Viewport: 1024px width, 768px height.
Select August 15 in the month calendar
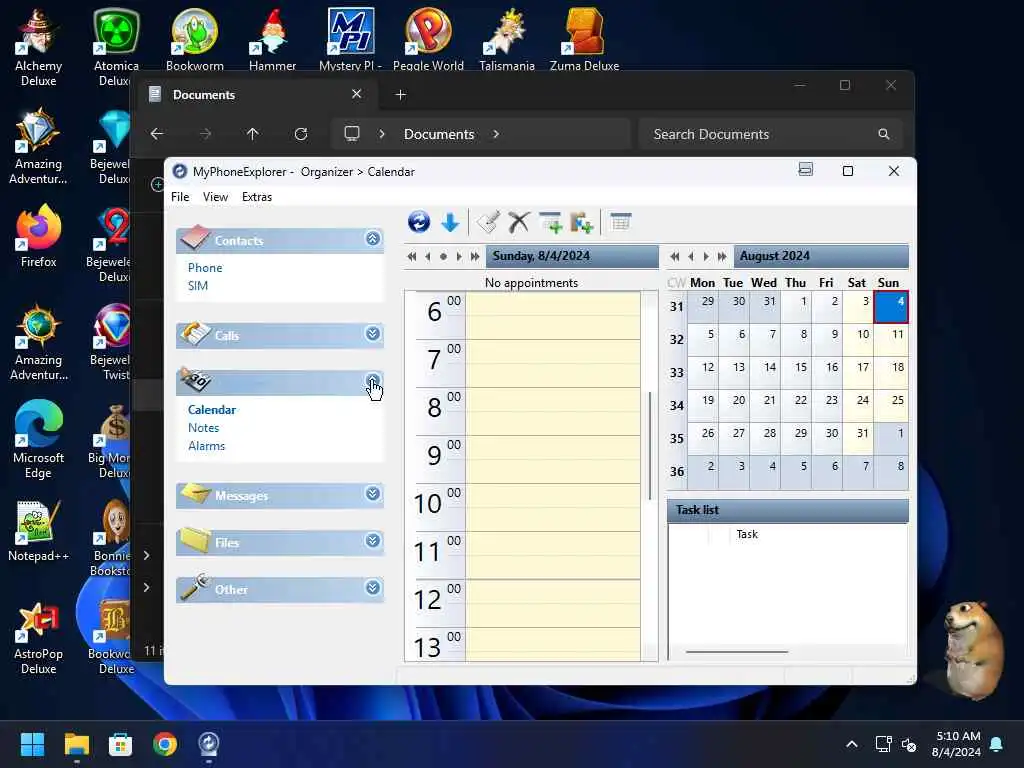coord(795,373)
